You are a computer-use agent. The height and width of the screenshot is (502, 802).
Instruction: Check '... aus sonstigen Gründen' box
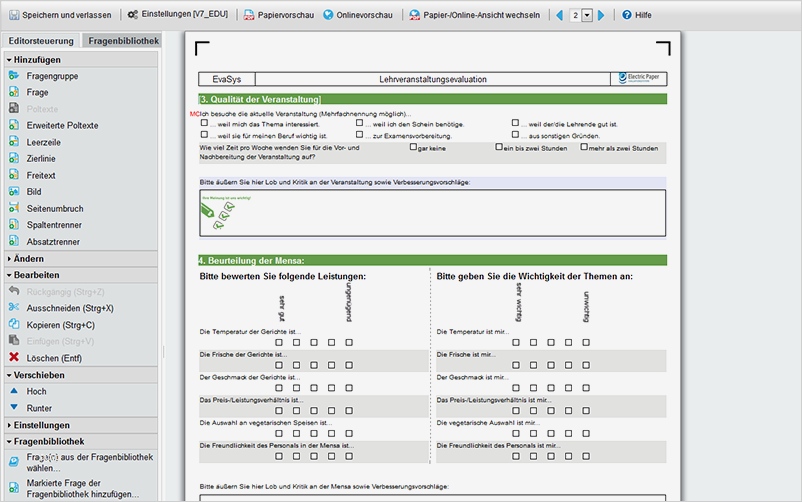515,135
